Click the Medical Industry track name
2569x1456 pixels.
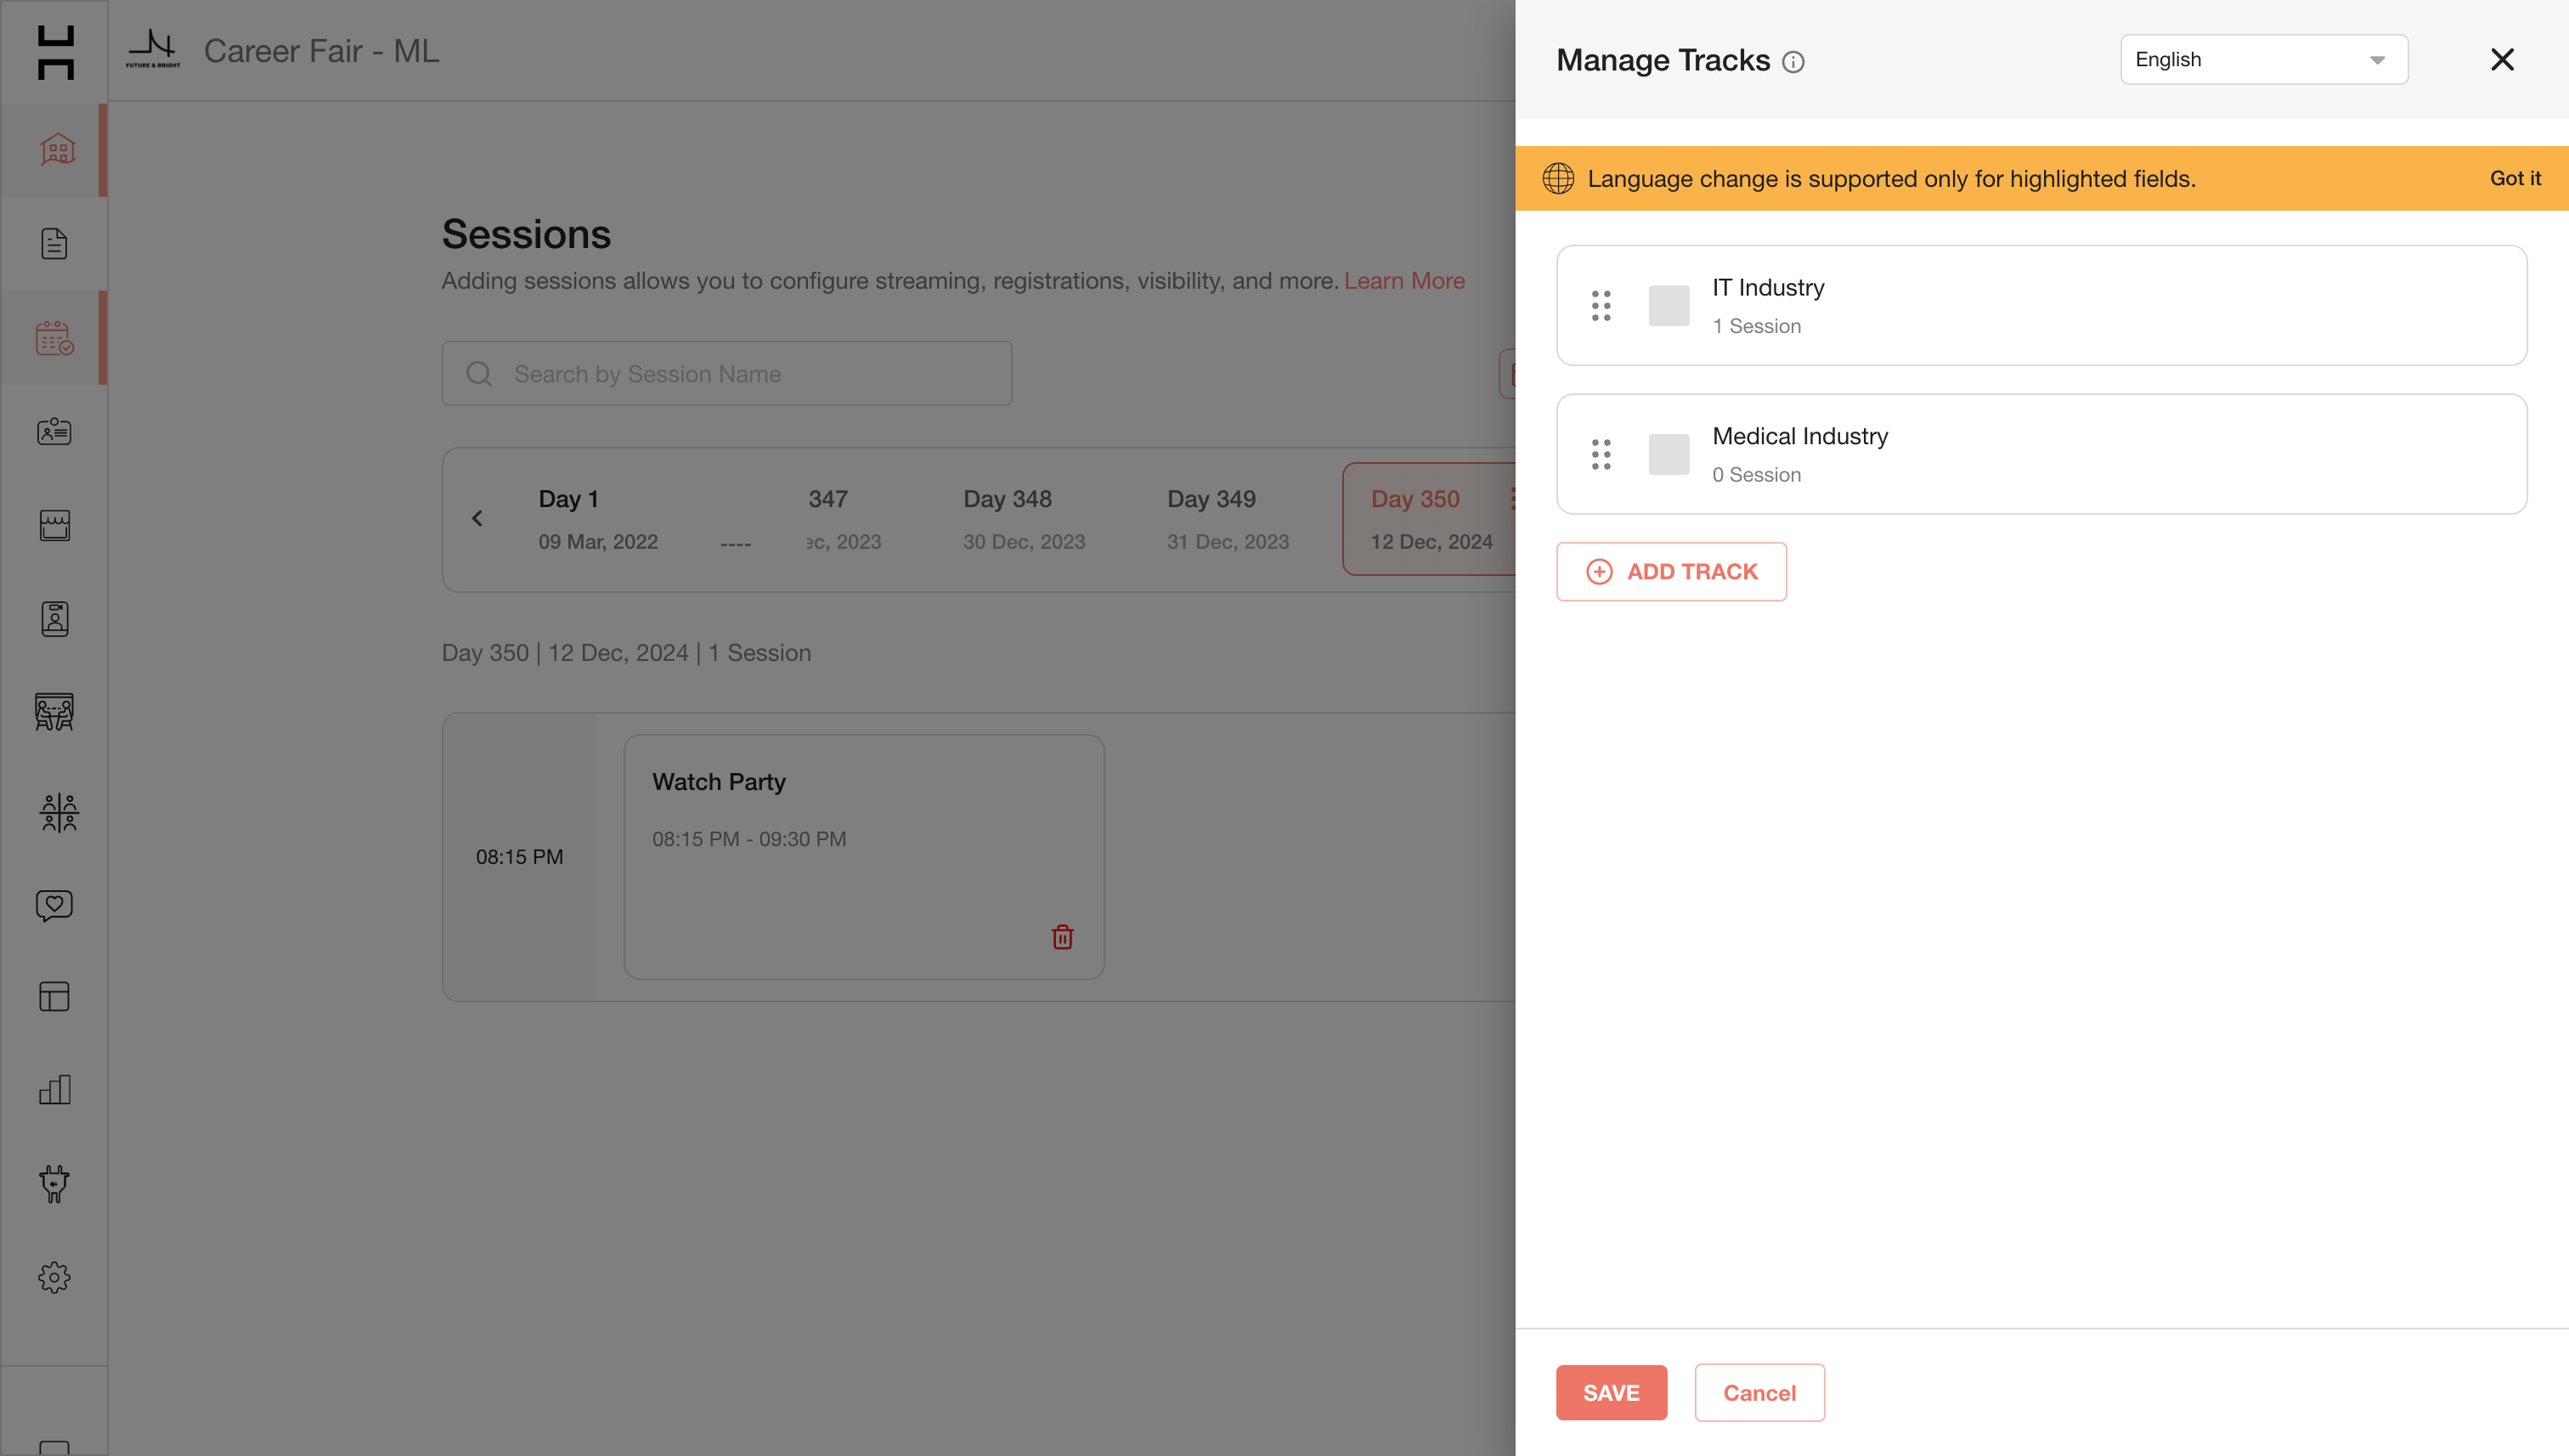tap(1800, 436)
